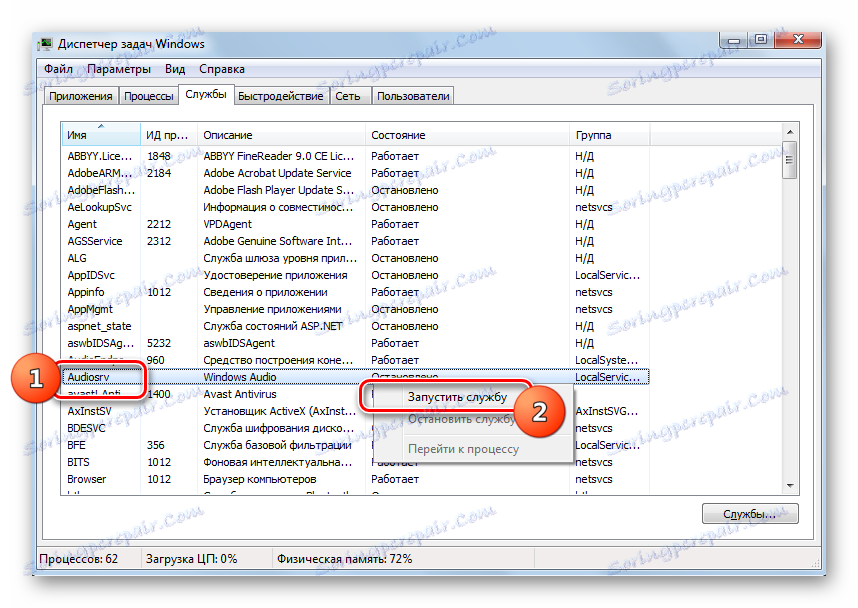Click Браузер компьютеров description cell
The image size is (858, 608).
coord(259,479)
